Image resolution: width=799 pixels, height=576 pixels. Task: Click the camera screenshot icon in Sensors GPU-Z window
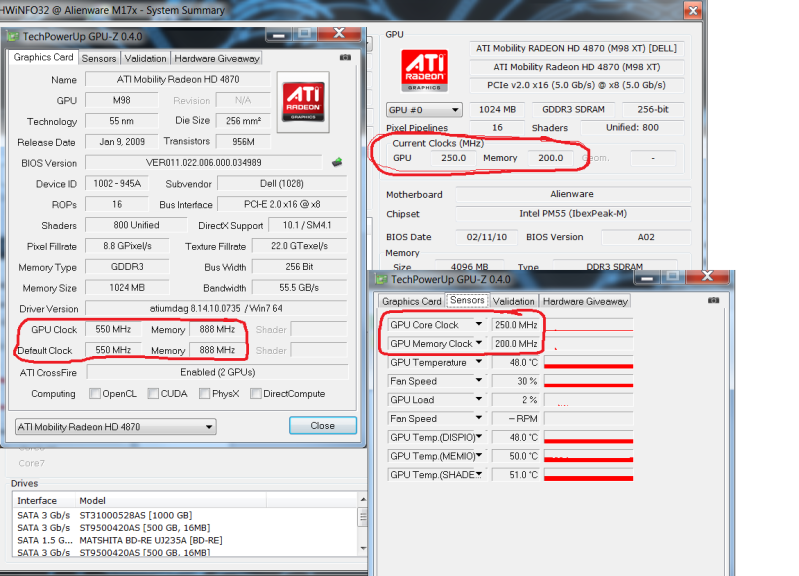pos(713,300)
